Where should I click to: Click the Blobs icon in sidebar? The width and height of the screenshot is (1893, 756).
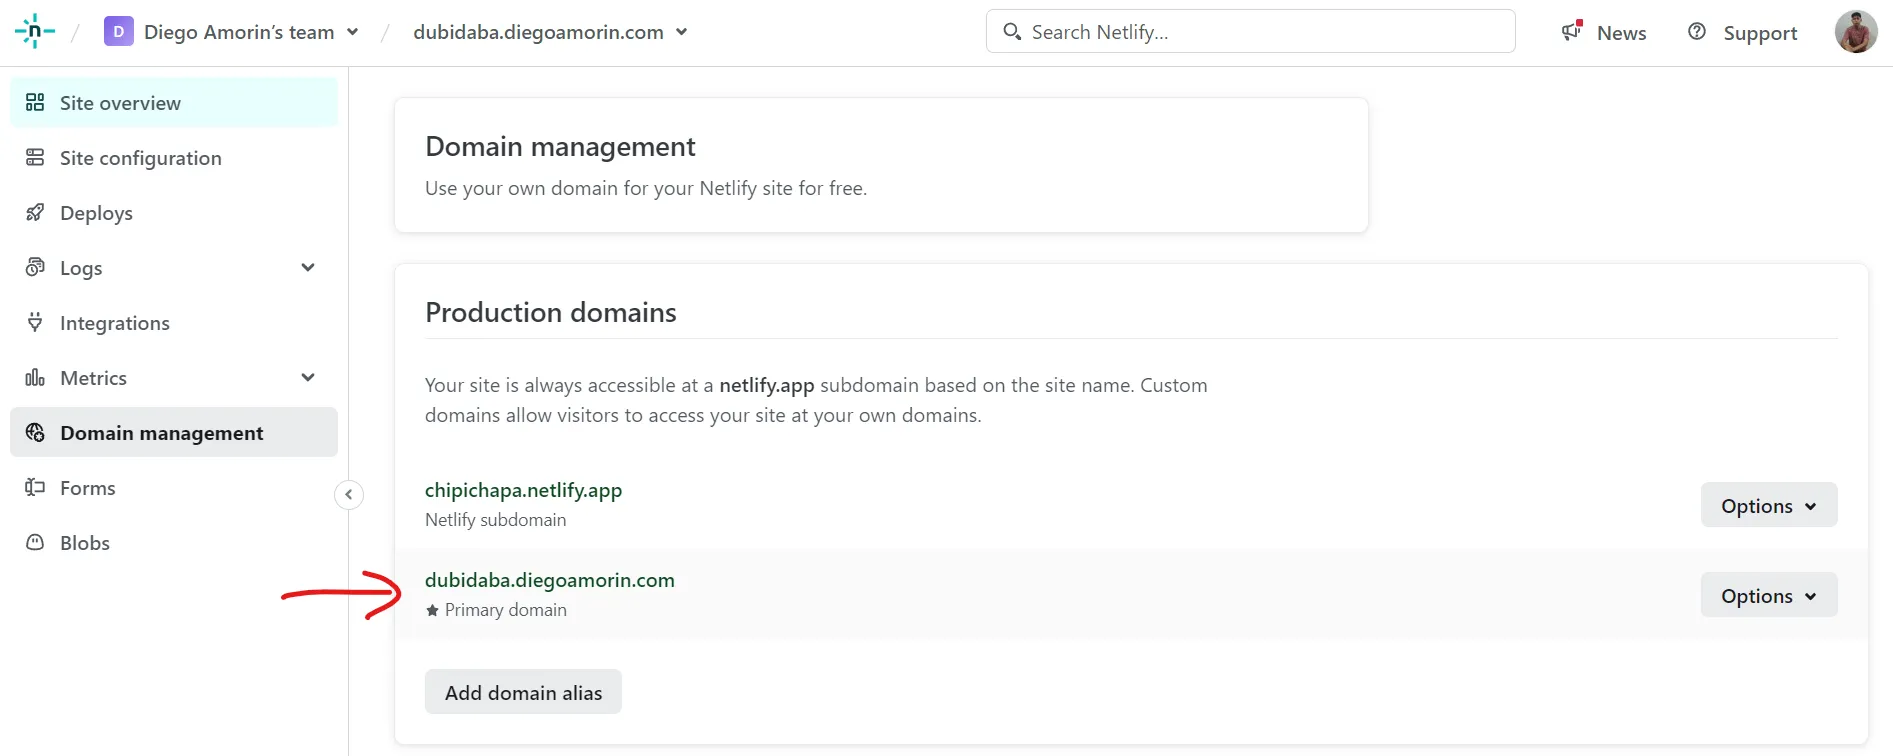35,542
